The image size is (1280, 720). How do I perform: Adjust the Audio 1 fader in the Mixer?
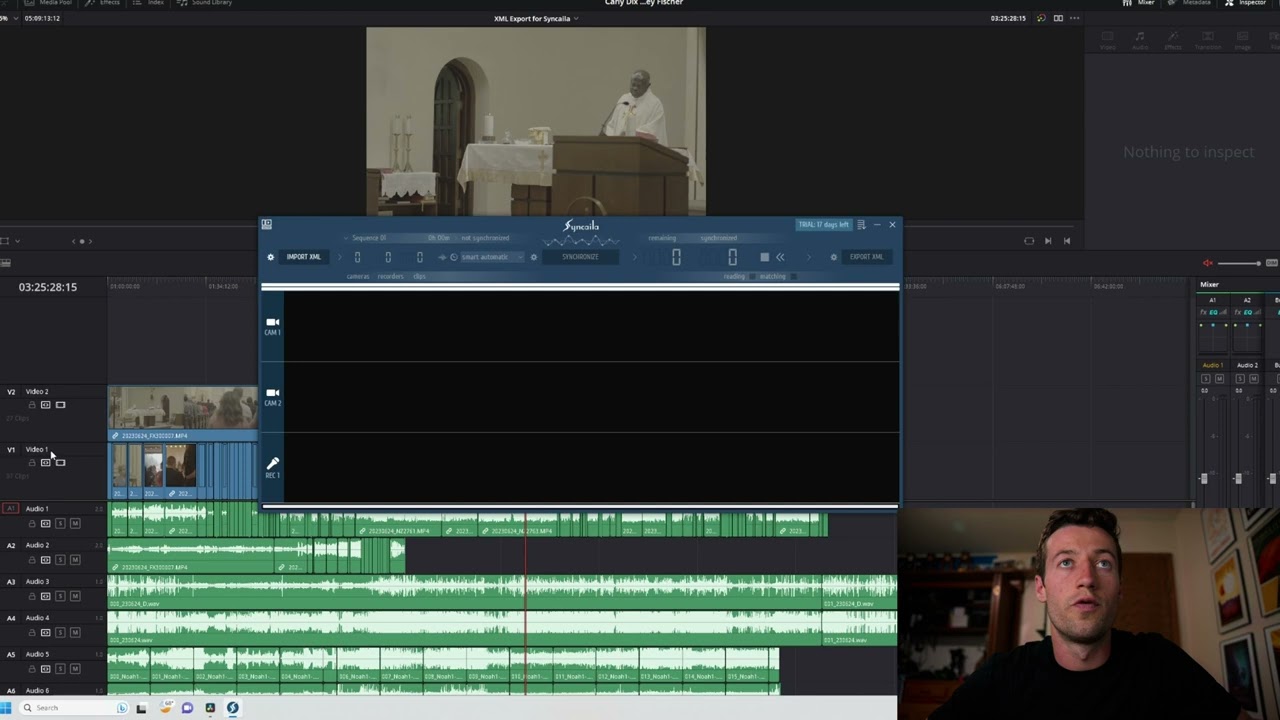point(1204,478)
